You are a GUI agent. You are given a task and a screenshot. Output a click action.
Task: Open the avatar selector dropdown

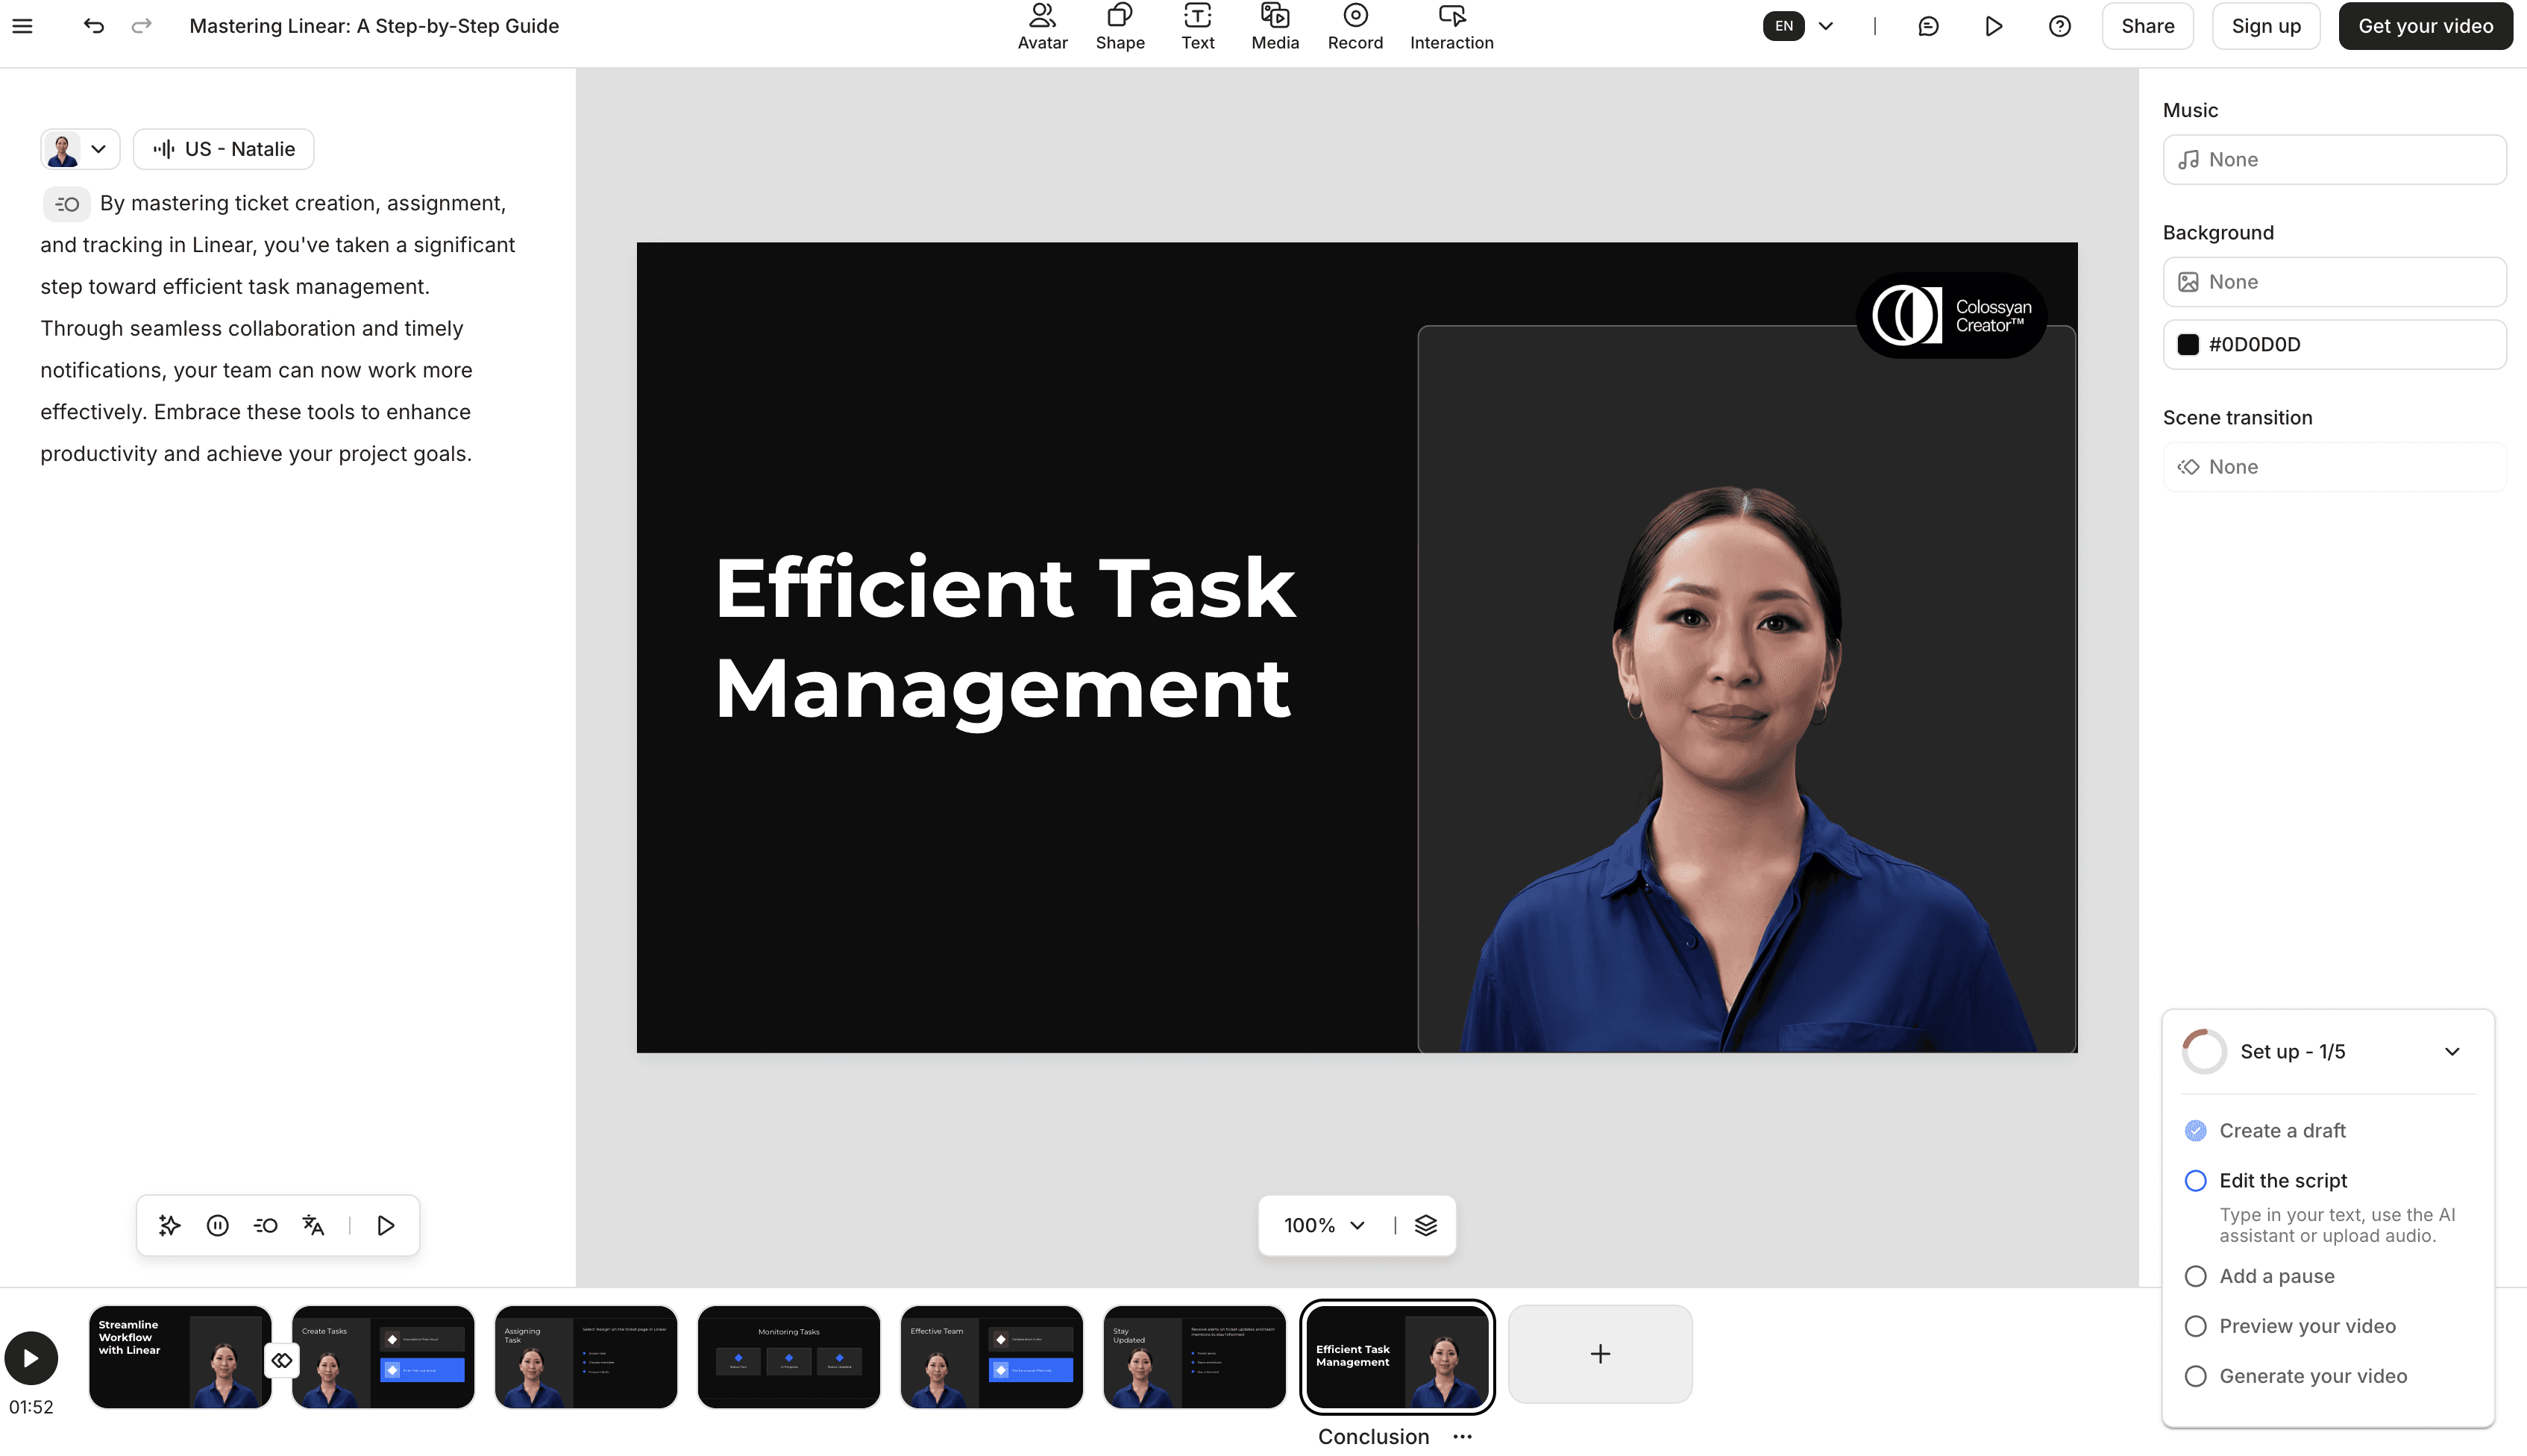point(80,149)
